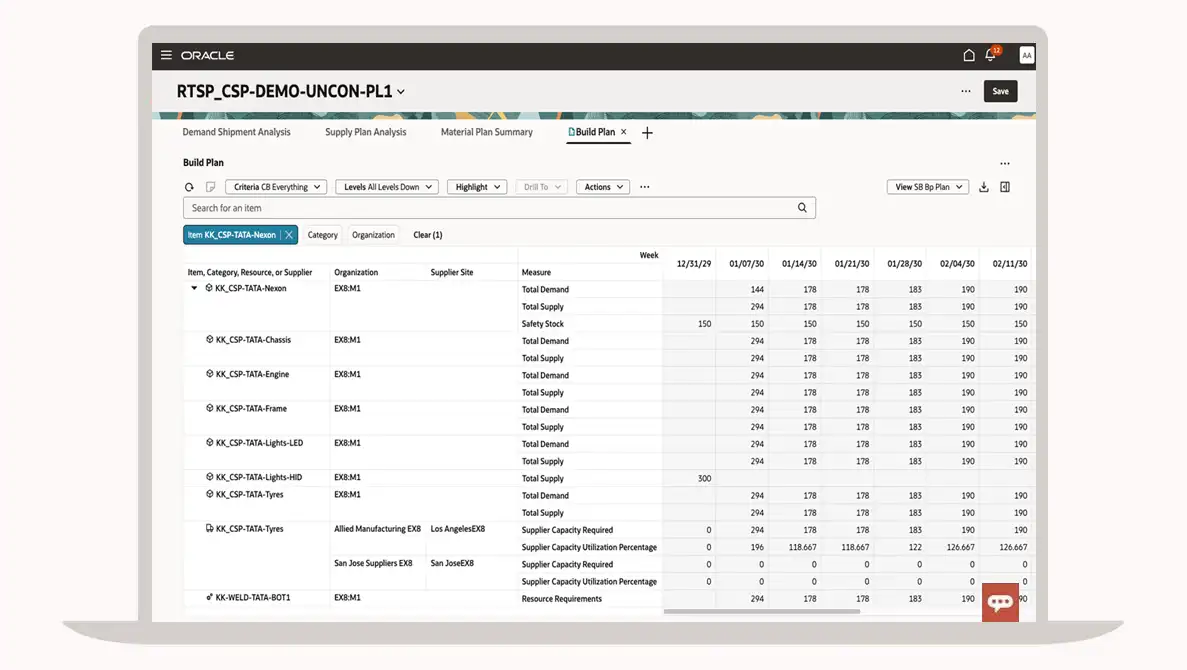Click the search magnifier icon
This screenshot has height=670, width=1187.
click(802, 208)
